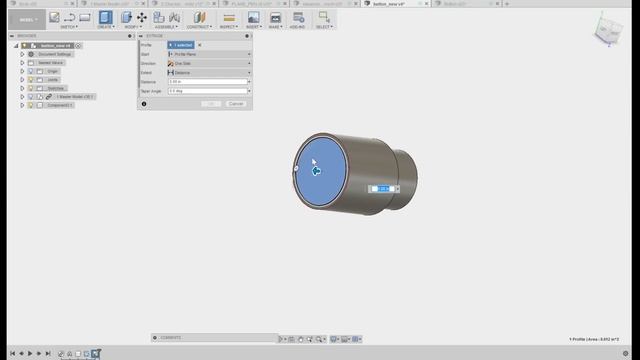This screenshot has width=640, height=360.
Task: Click the Inspect measure icon
Action: coord(229,18)
